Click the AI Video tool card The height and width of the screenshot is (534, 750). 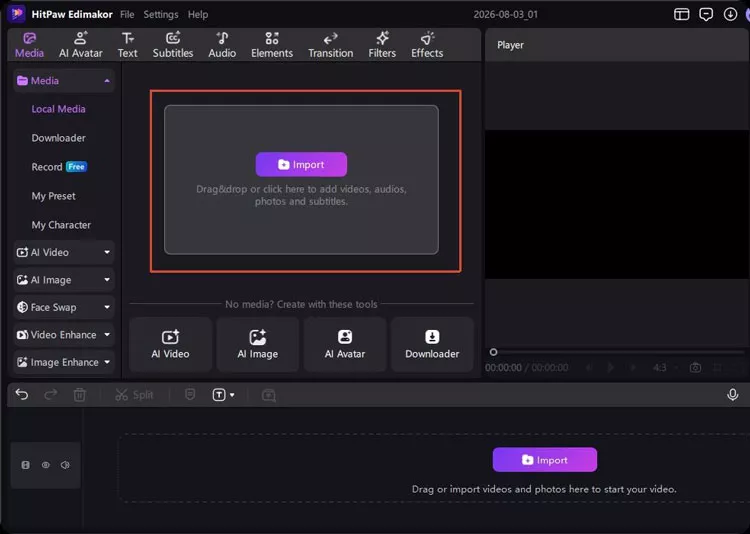pos(170,345)
